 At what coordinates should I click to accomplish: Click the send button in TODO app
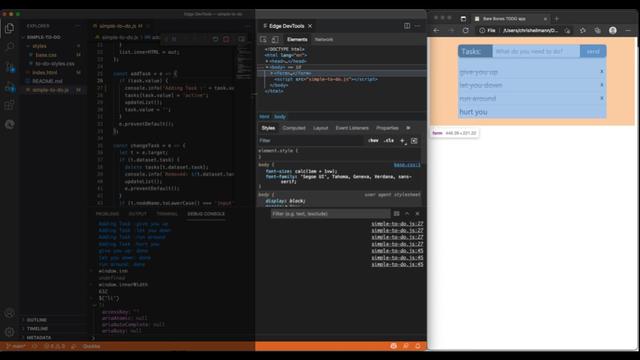coord(593,51)
